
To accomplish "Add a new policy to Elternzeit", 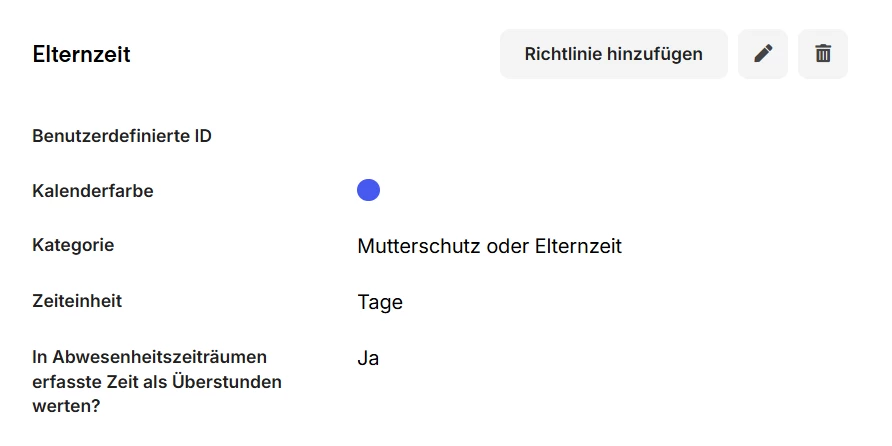I will pos(613,54).
